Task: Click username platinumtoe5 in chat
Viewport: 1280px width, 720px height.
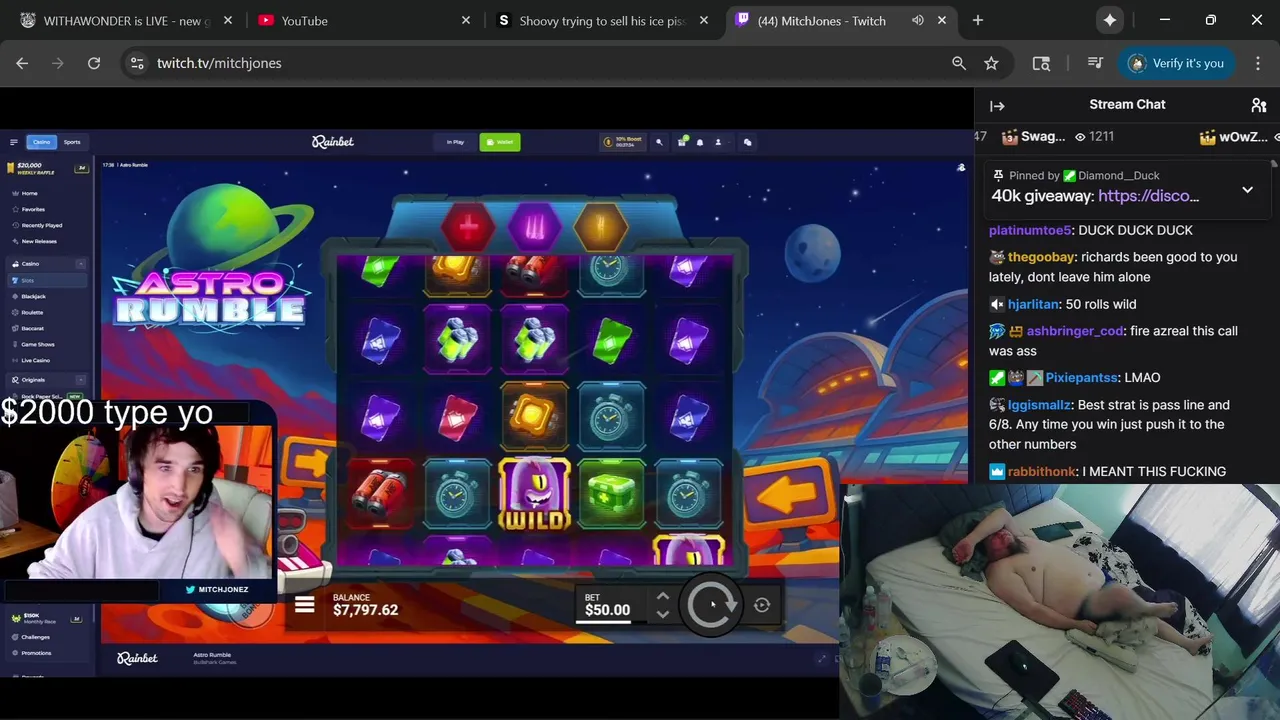Action: pyautogui.click(x=1030, y=230)
